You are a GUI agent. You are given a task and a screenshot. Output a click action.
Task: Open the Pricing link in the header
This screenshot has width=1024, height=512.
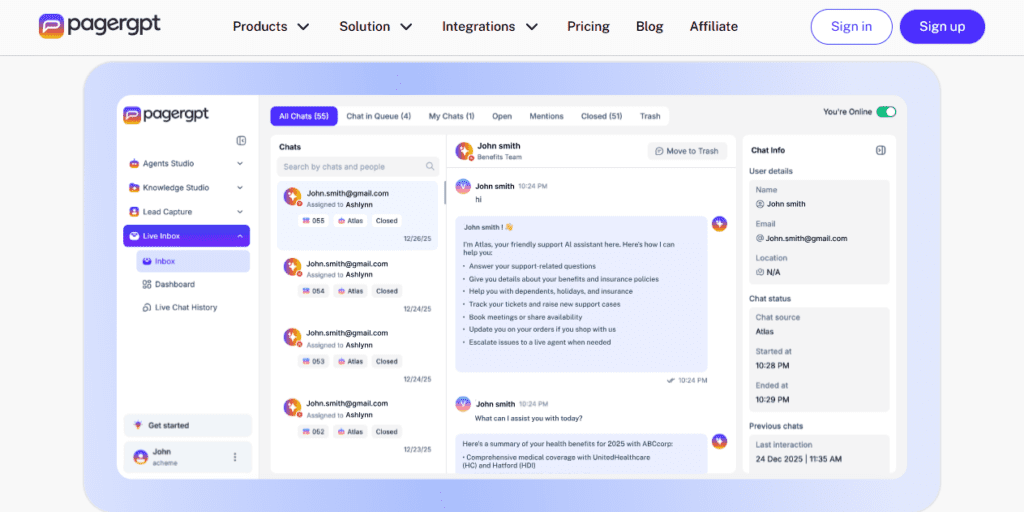pyautogui.click(x=588, y=27)
